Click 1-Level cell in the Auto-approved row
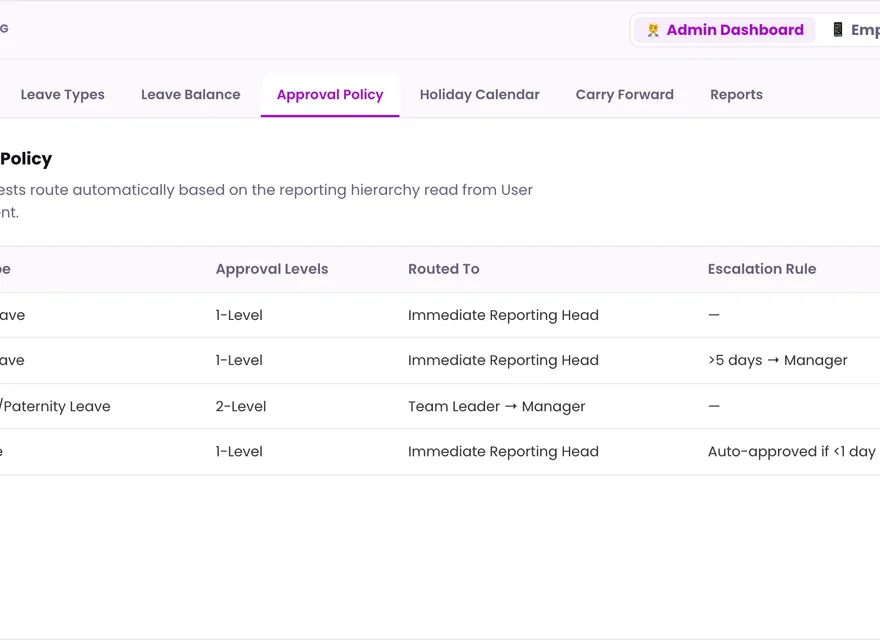880x640 pixels. pos(239,452)
